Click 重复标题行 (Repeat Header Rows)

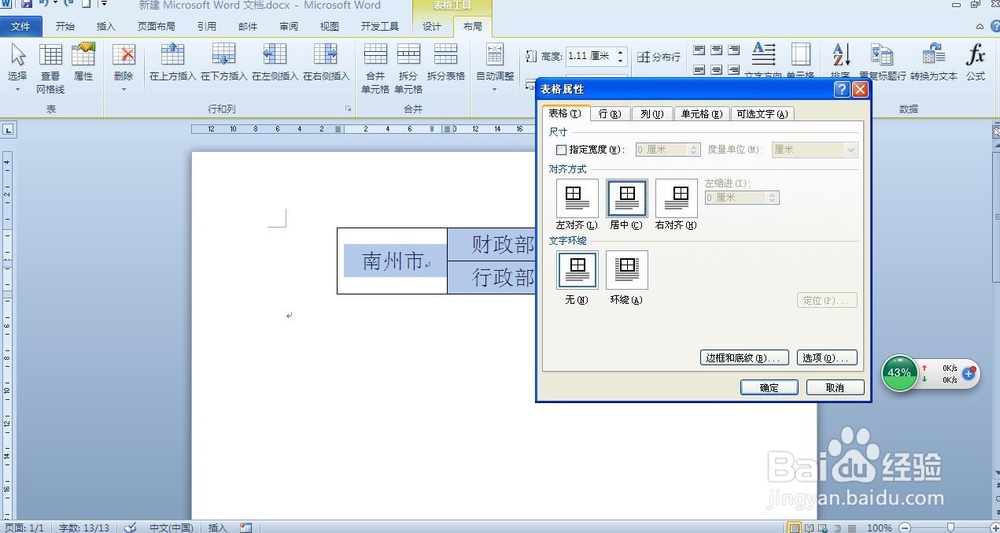pyautogui.click(x=882, y=61)
